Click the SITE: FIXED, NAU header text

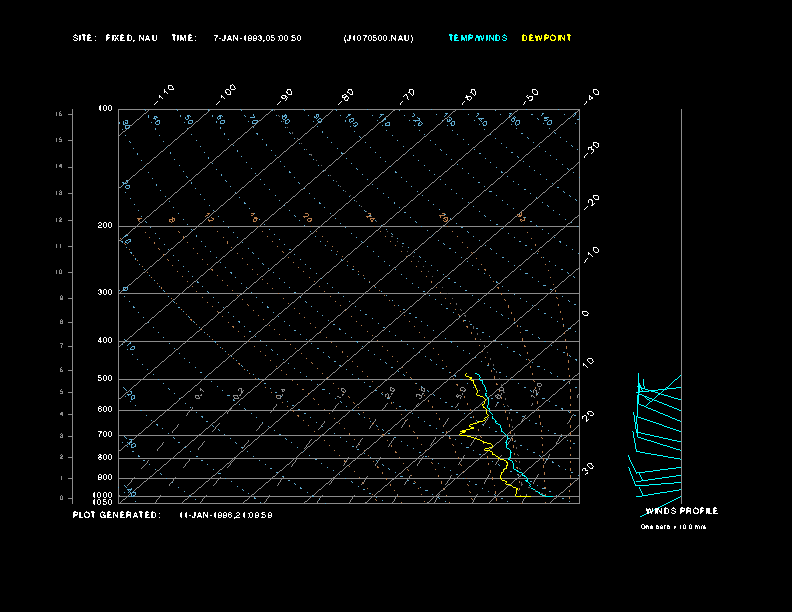click(115, 38)
